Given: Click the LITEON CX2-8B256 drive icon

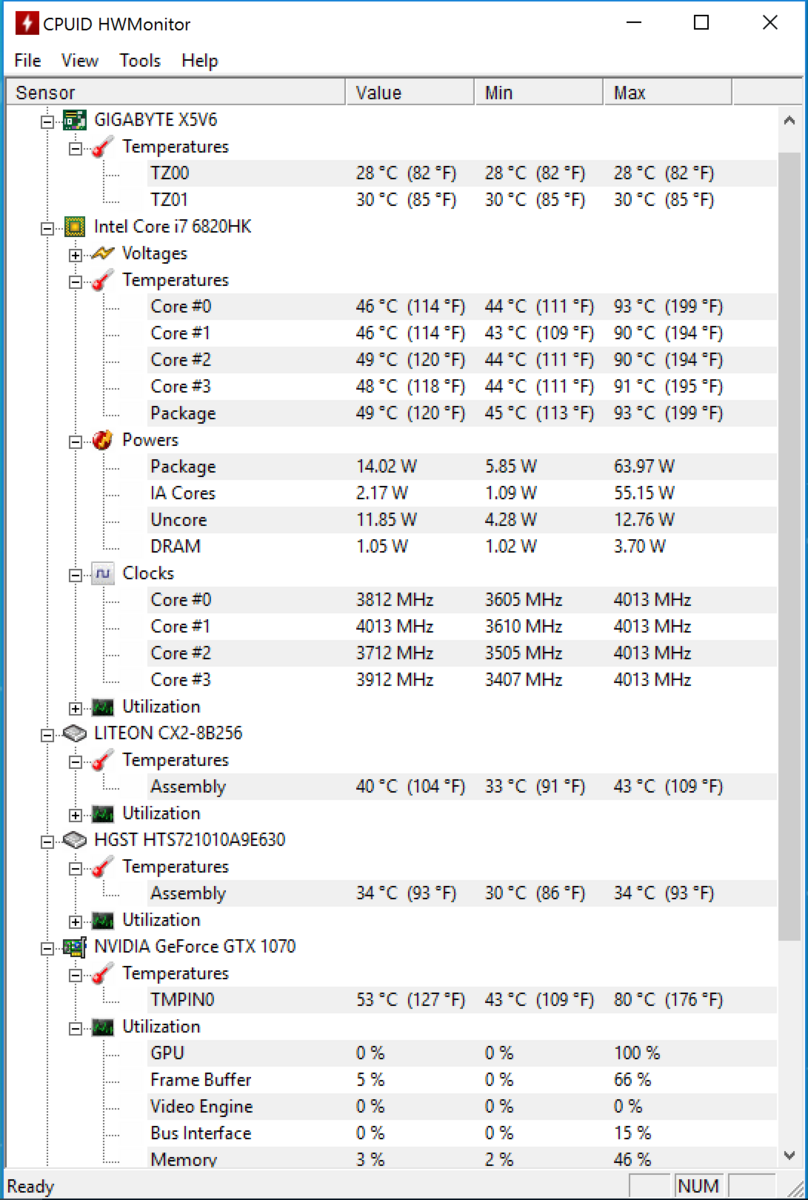Looking at the screenshot, I should tap(73, 733).
